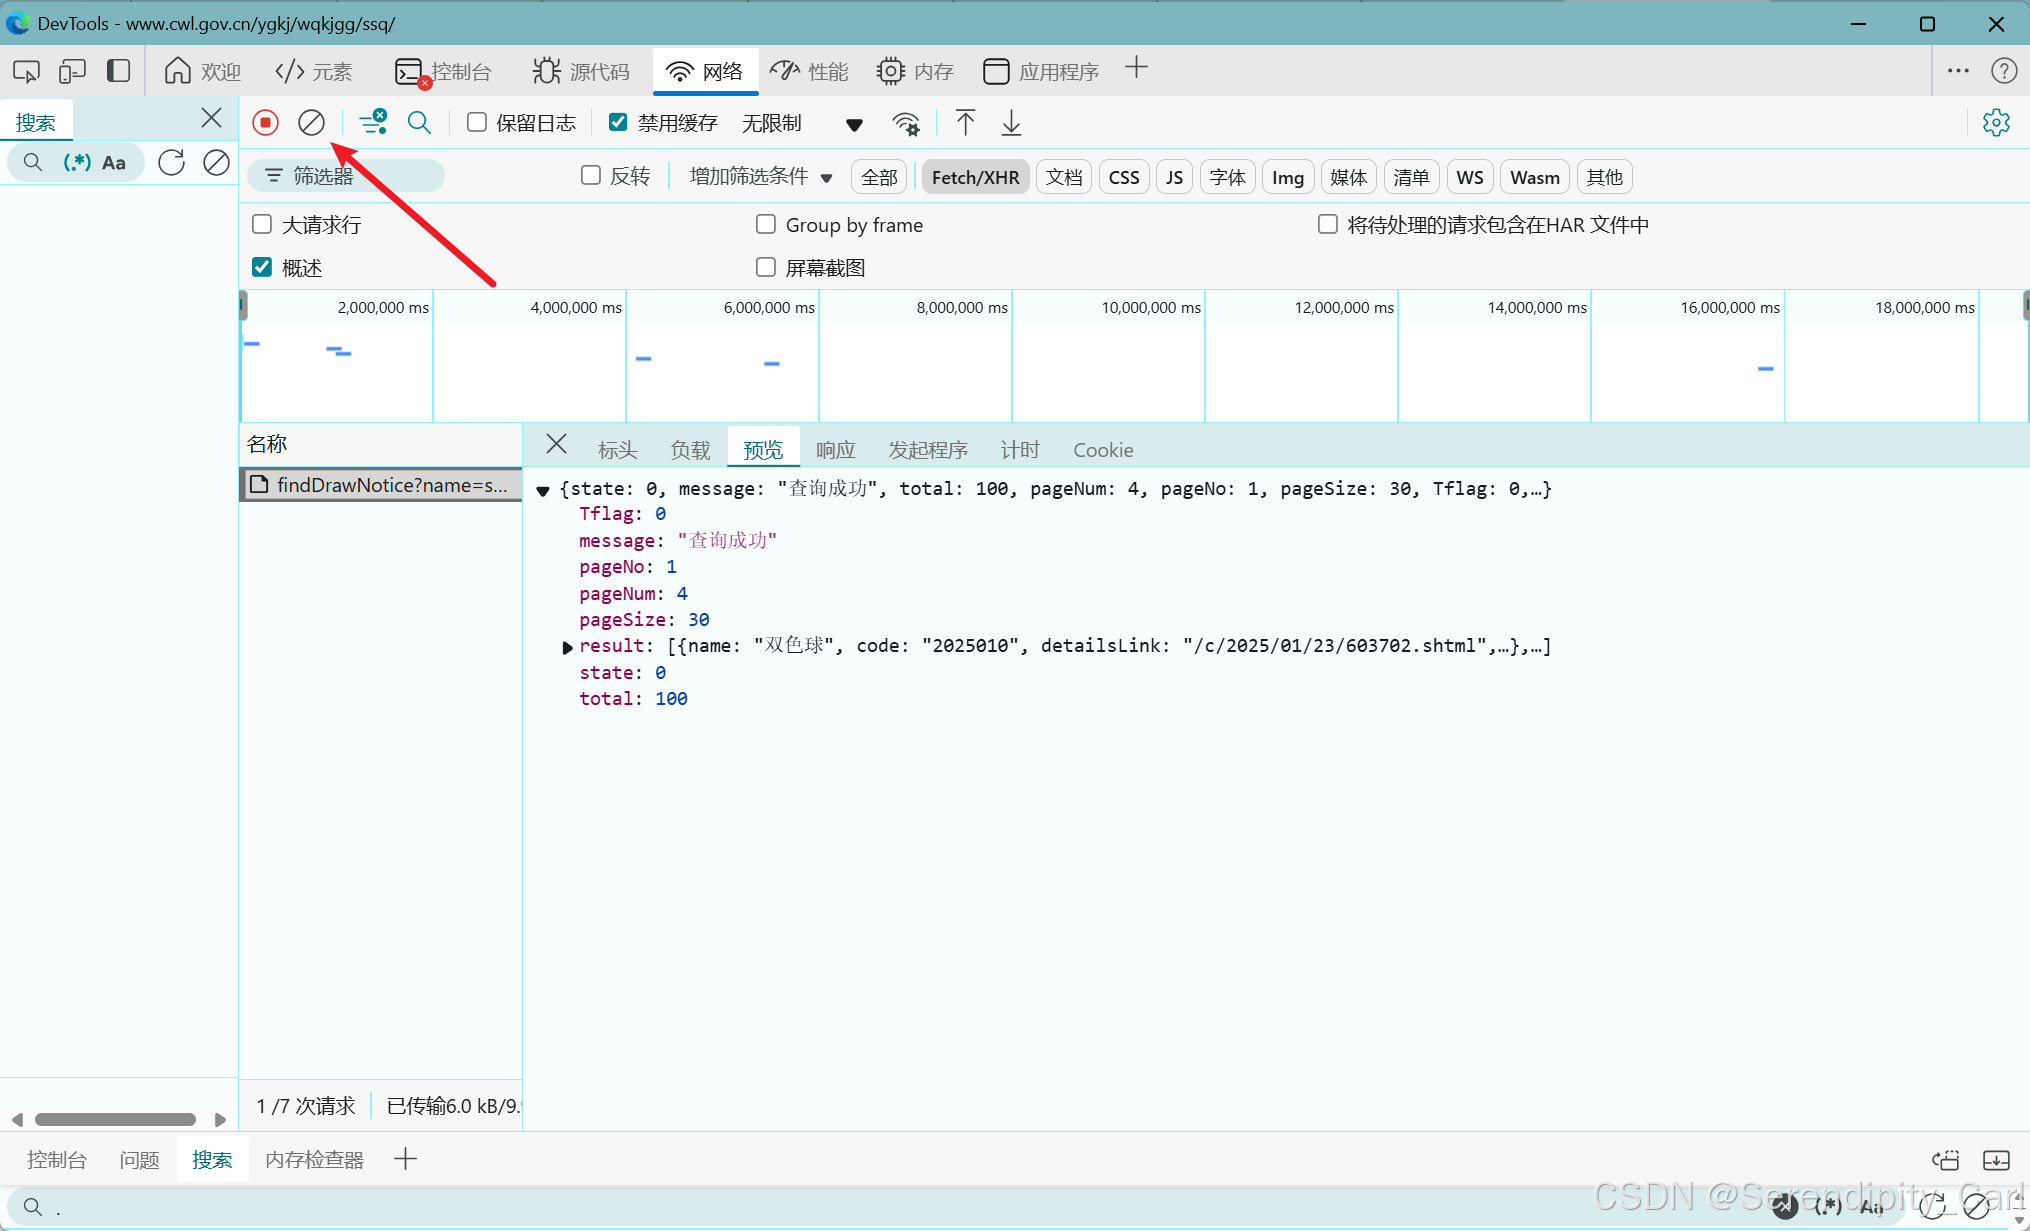Screen dimensions: 2030x1231
Task: Click the clear network log icon
Action: coord(311,123)
